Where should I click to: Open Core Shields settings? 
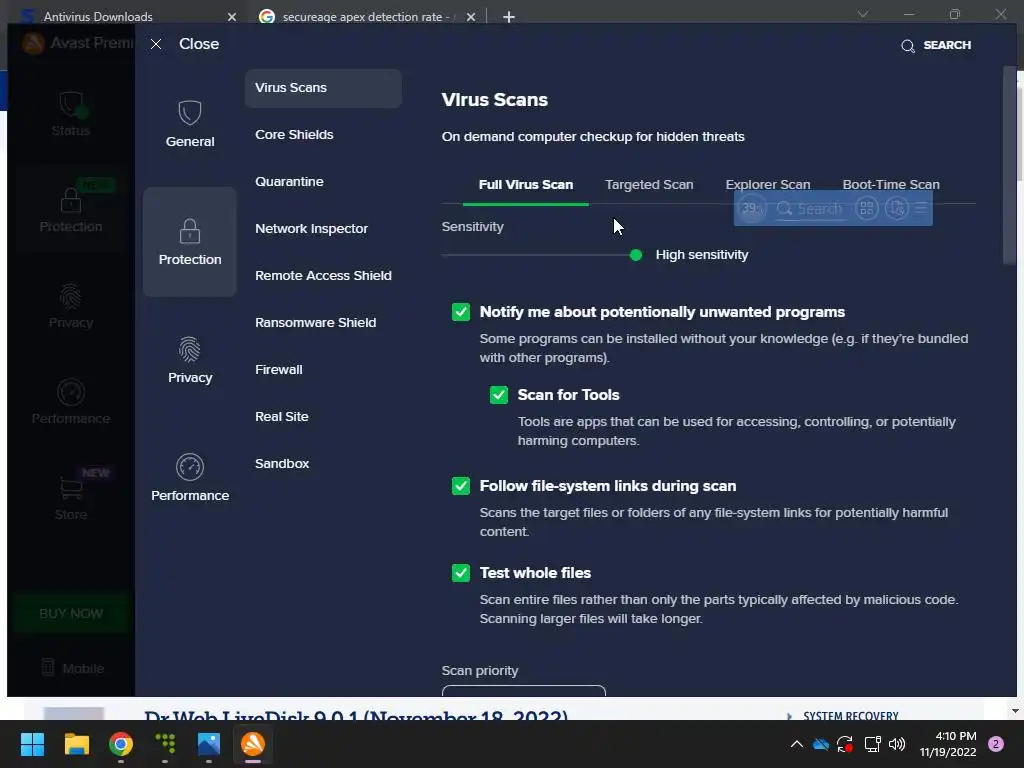294,135
